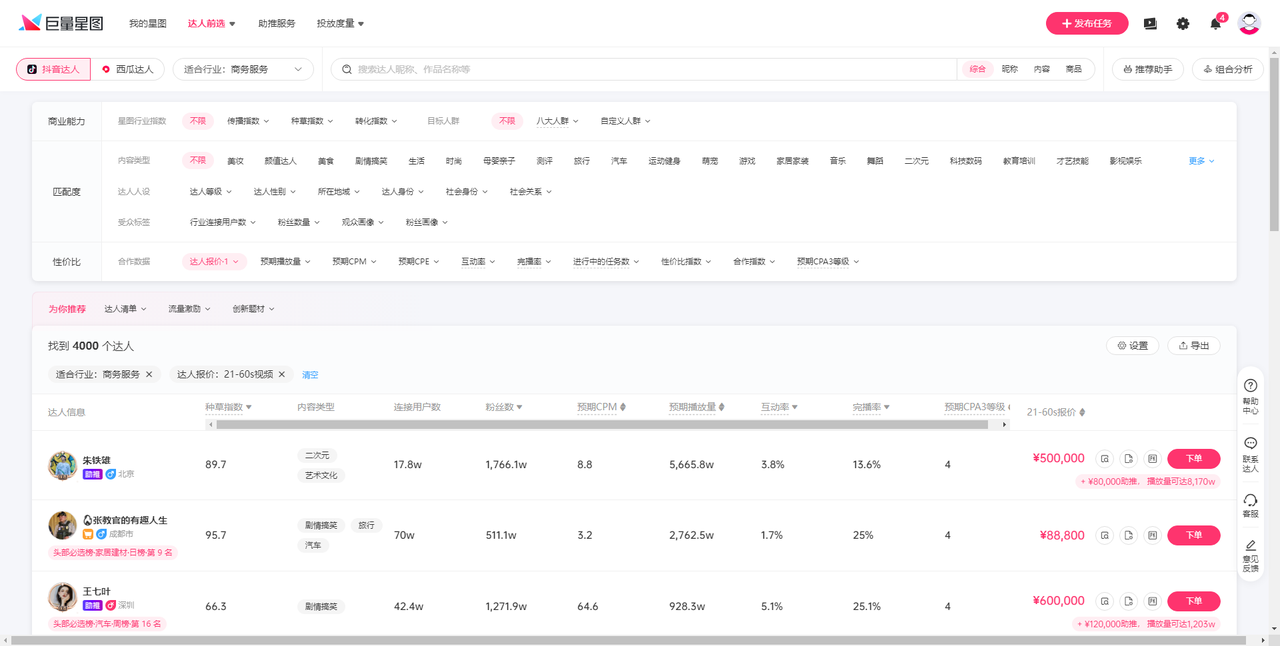The image size is (1280, 646).
Task: Click the 发布任务 button
Action: pyautogui.click(x=1086, y=23)
